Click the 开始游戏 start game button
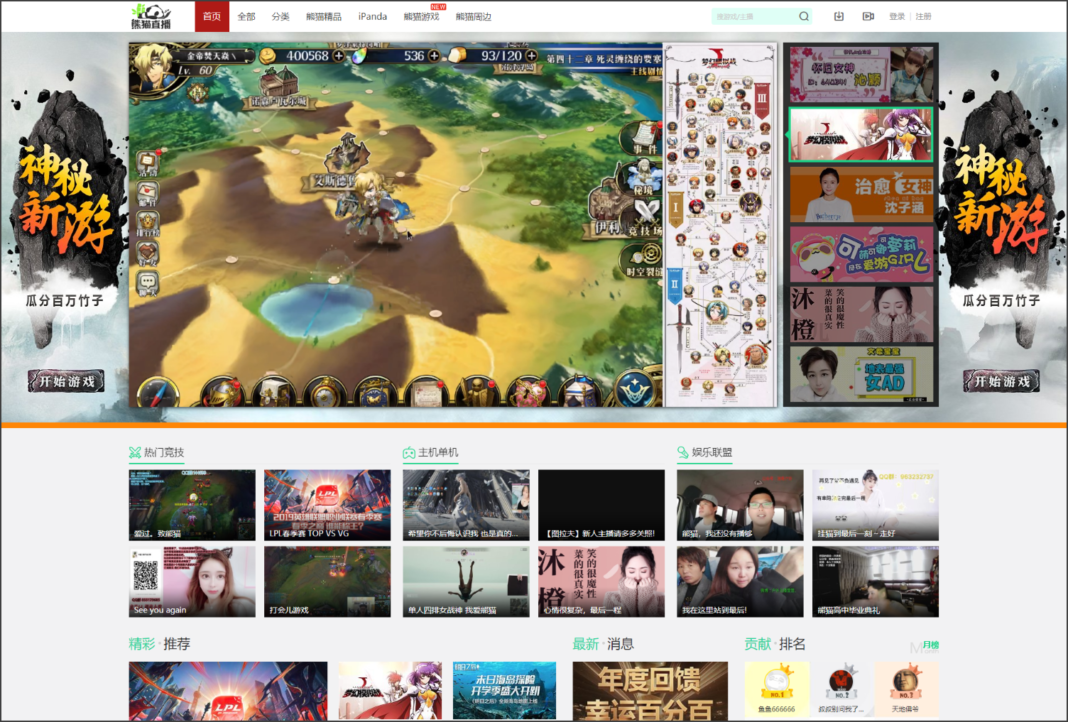The width and height of the screenshot is (1068, 722). [64, 381]
